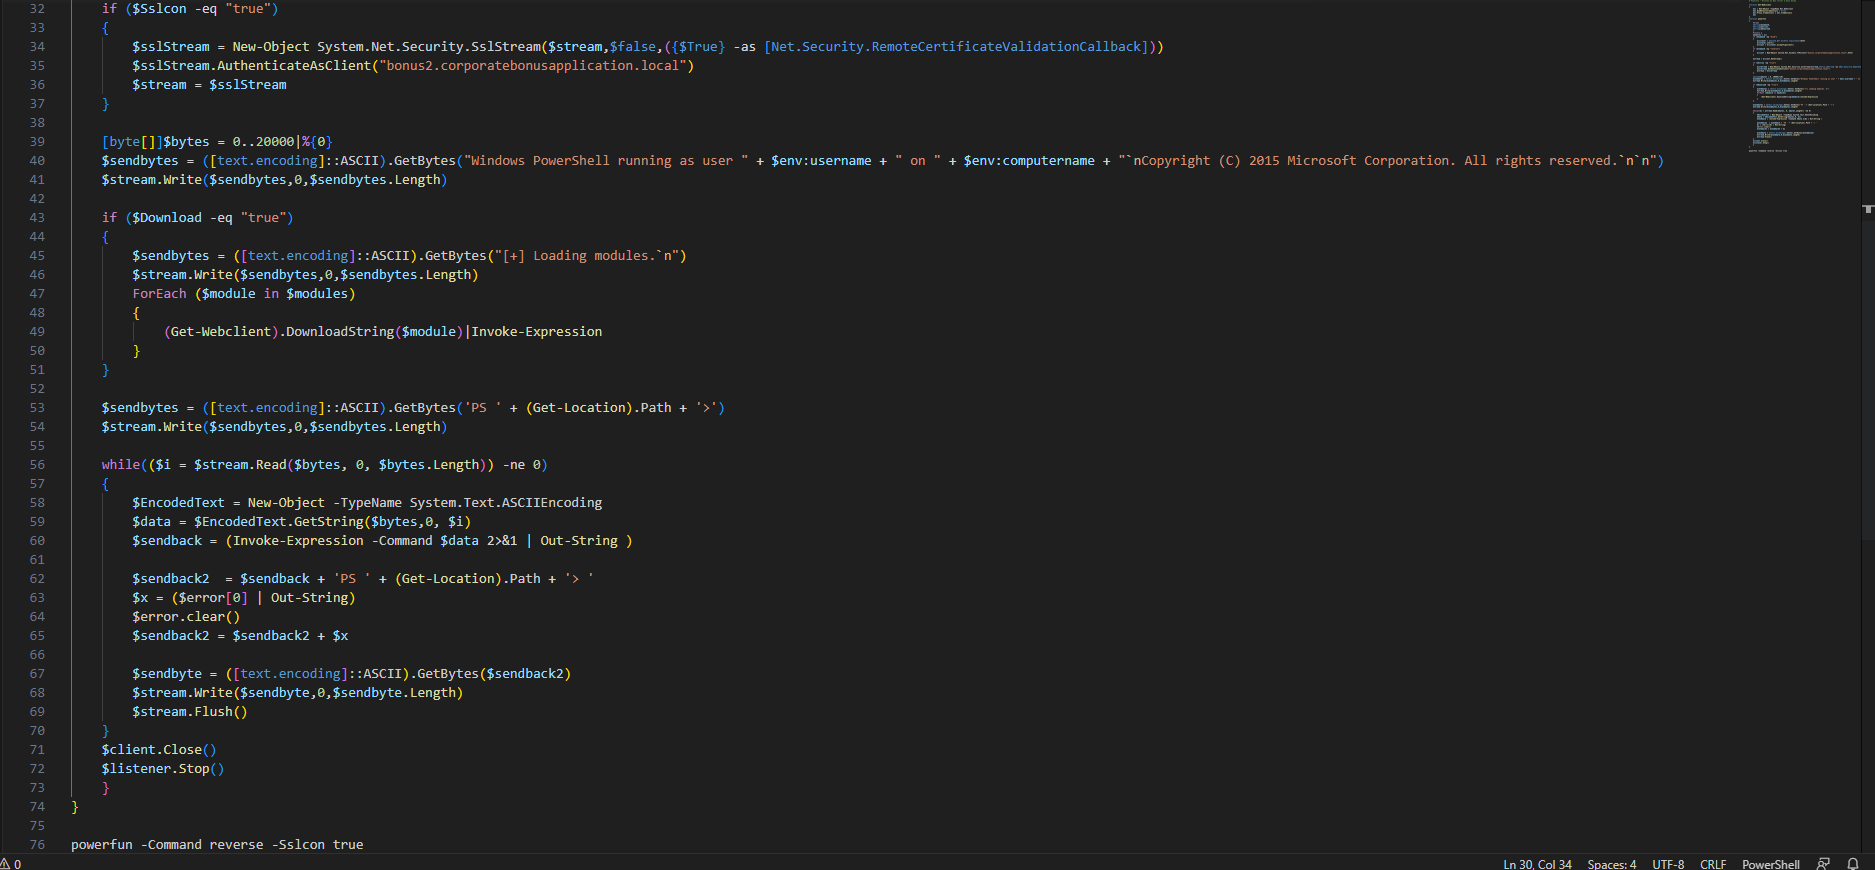Click "2>&1" redirect on line 60
The width and height of the screenshot is (1875, 870).
pos(502,540)
